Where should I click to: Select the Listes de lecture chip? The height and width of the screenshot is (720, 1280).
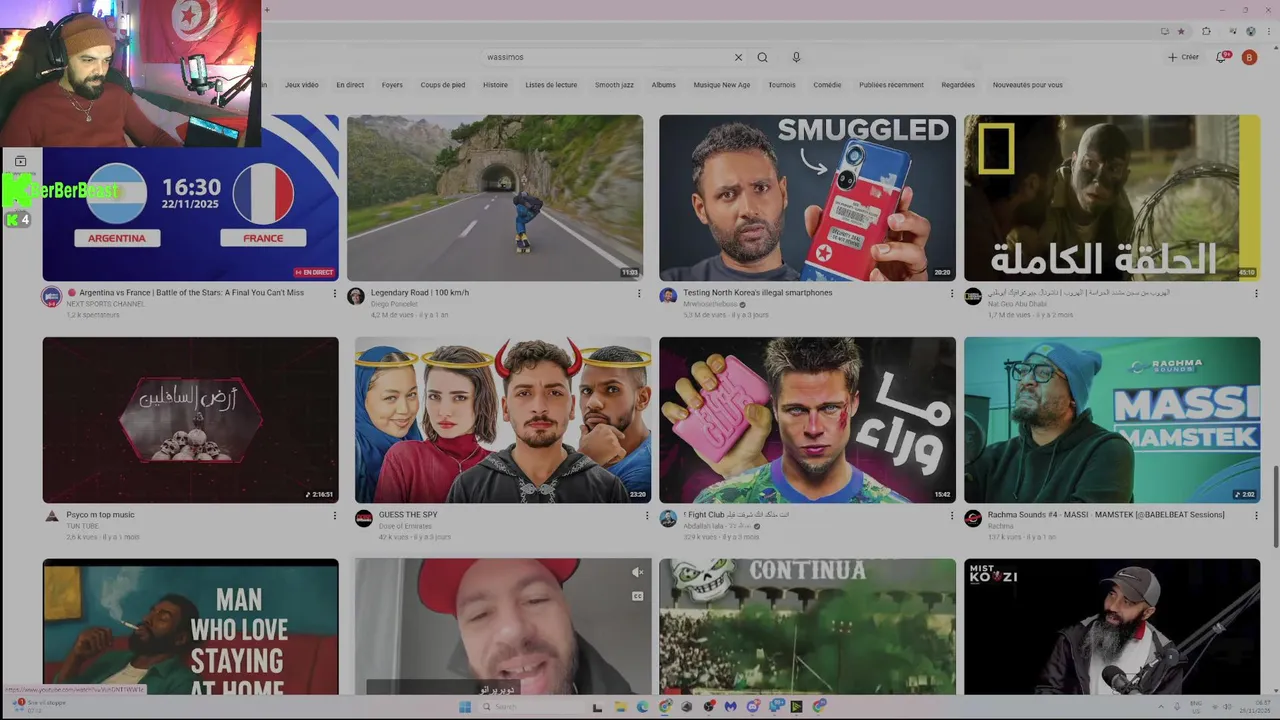pos(551,85)
